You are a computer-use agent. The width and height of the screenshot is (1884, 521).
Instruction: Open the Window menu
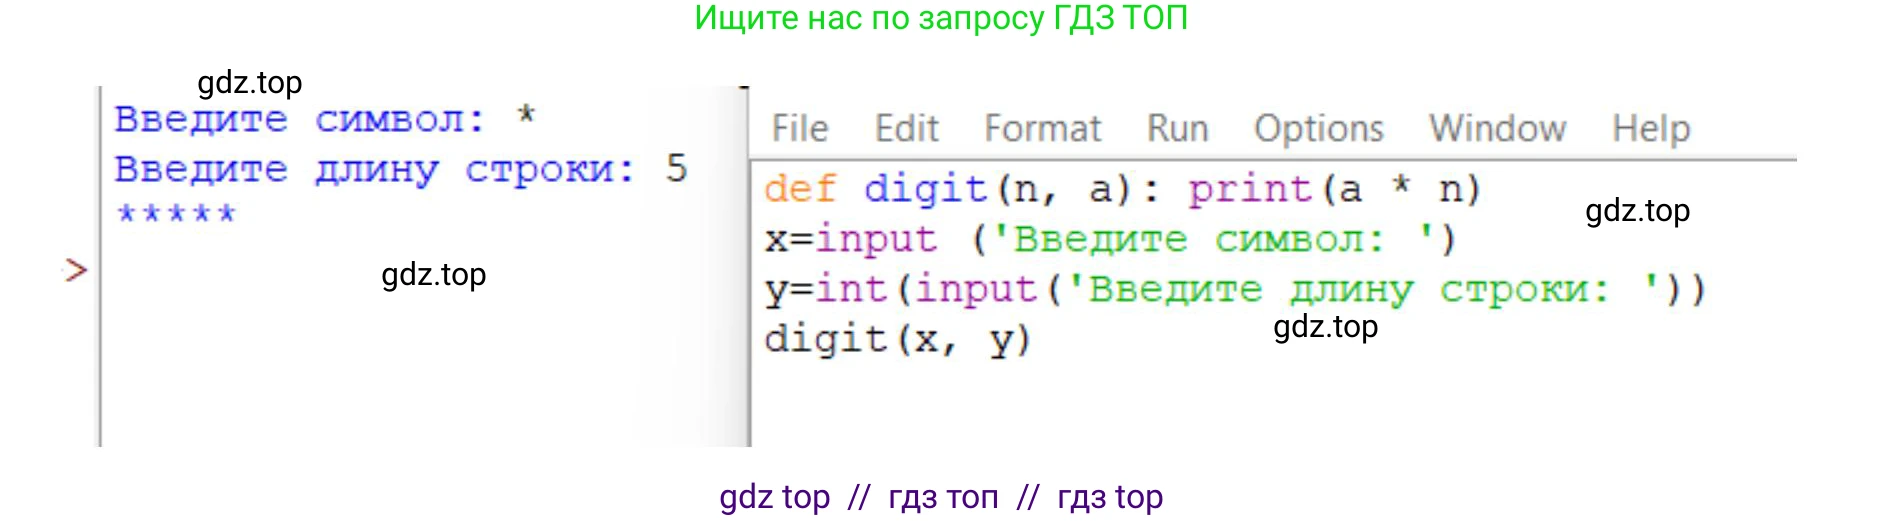point(1496,129)
